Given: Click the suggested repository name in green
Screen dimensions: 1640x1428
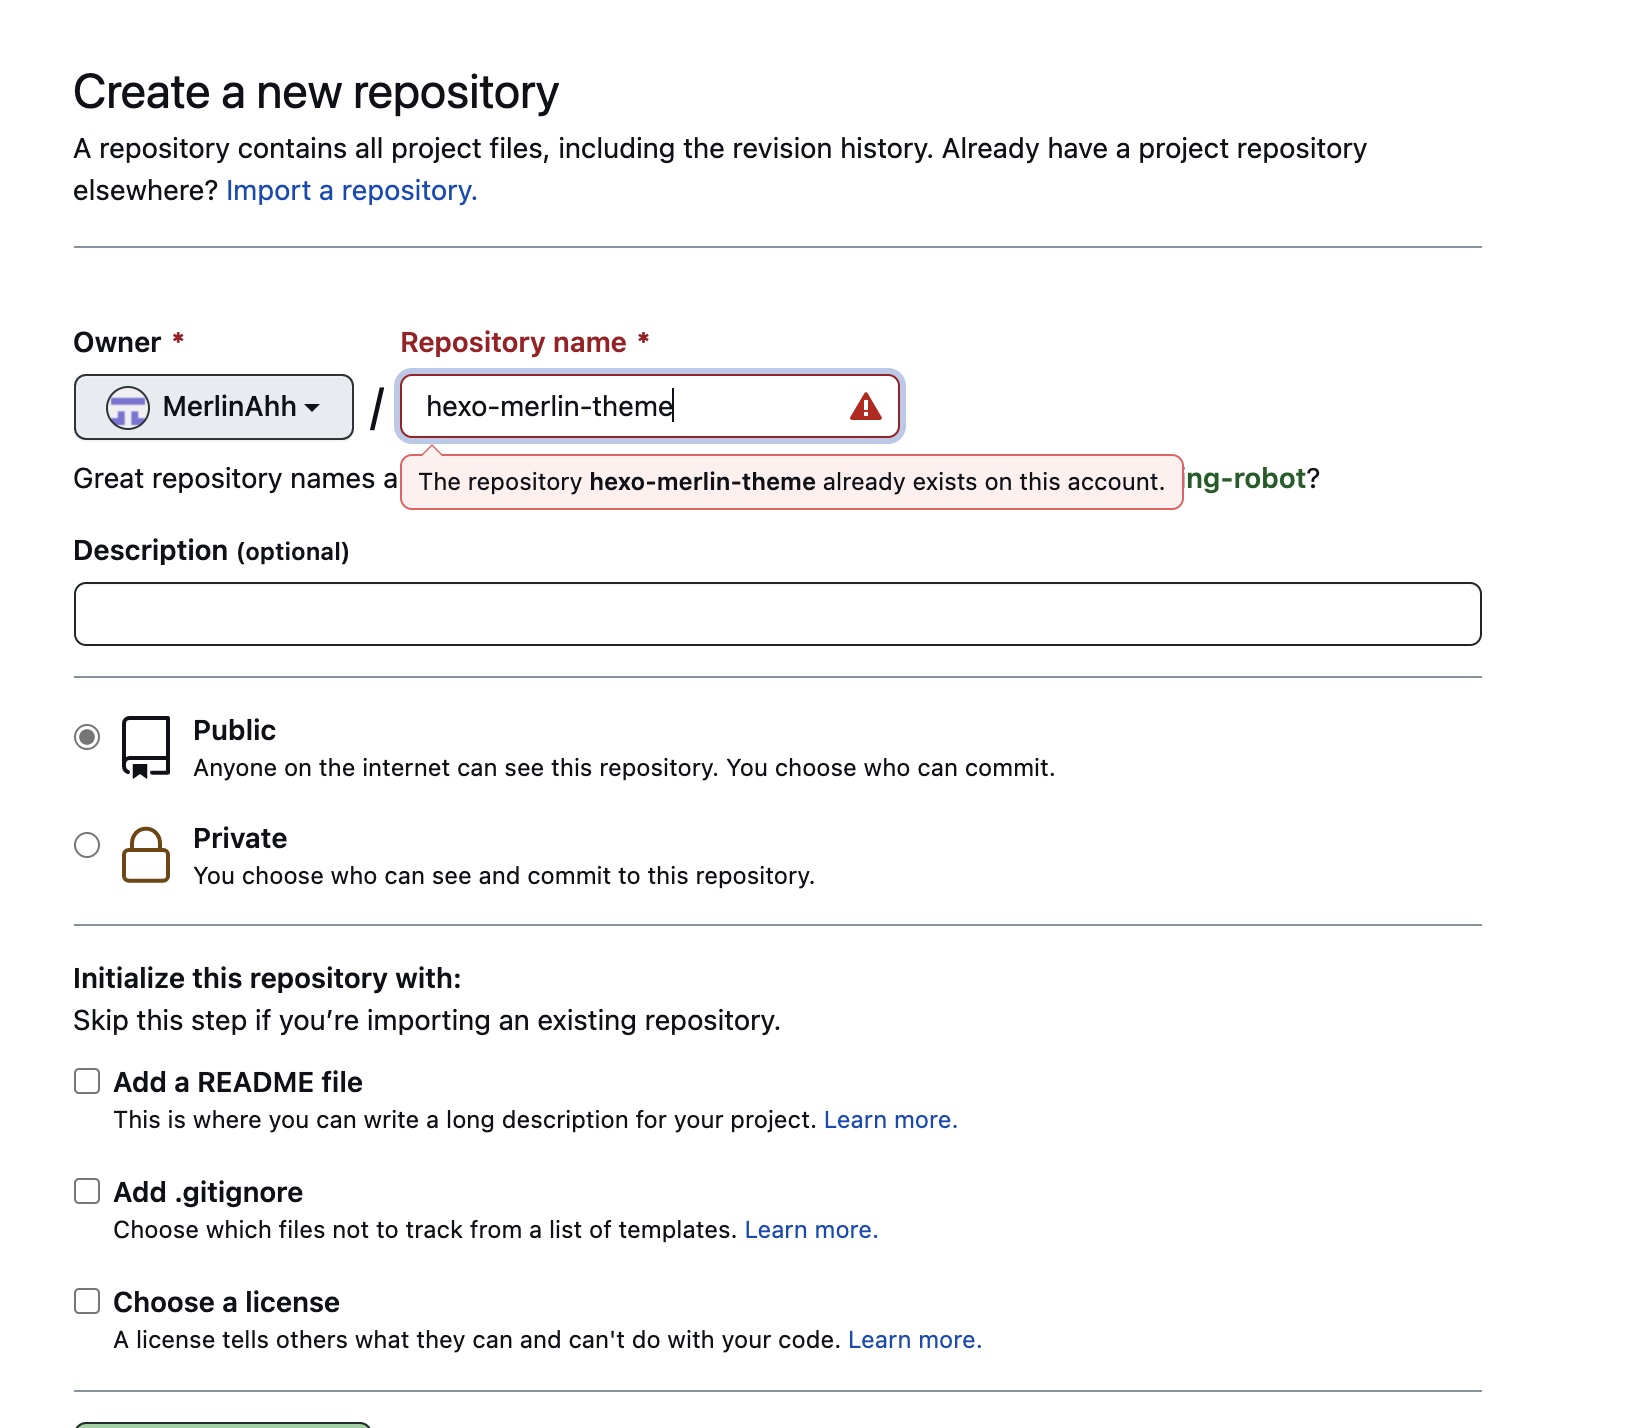Looking at the screenshot, I should pos(1246,479).
